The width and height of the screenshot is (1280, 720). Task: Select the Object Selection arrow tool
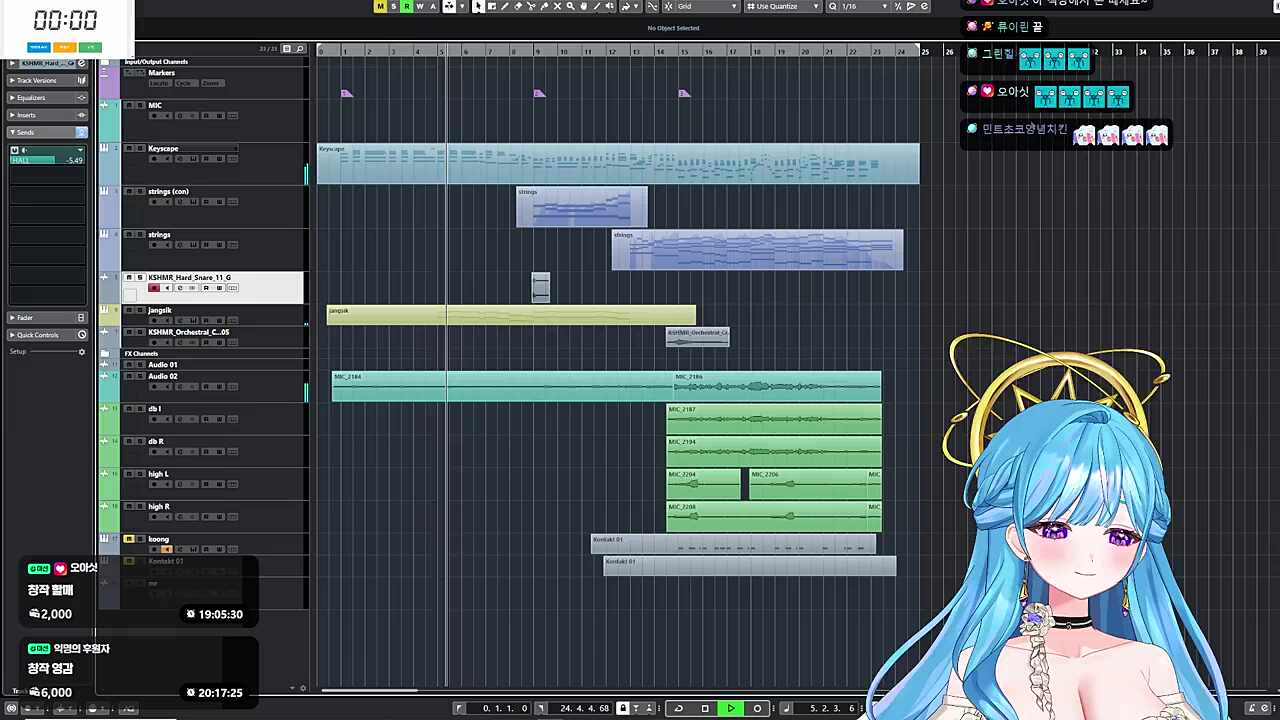(x=478, y=6)
